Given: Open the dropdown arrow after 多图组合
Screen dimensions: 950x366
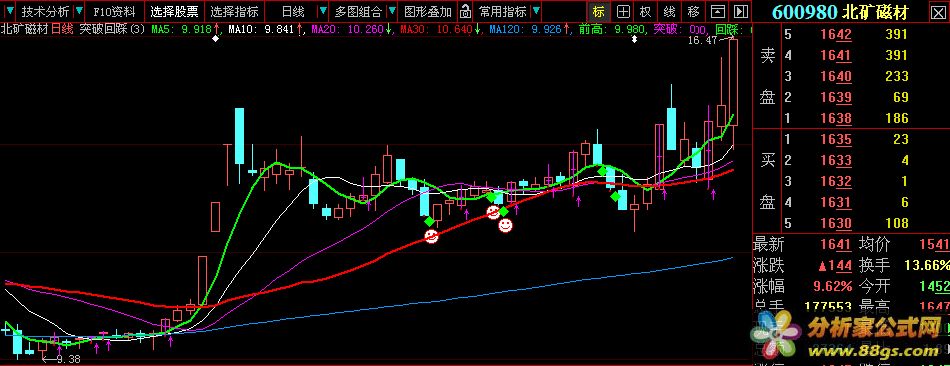Looking at the screenshot, I should [392, 11].
